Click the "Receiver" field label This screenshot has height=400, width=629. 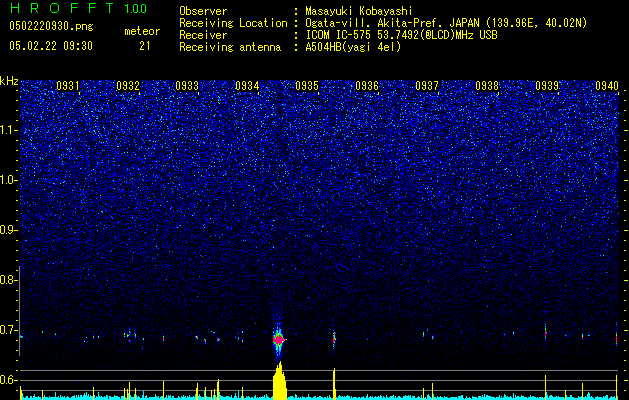click(x=203, y=35)
